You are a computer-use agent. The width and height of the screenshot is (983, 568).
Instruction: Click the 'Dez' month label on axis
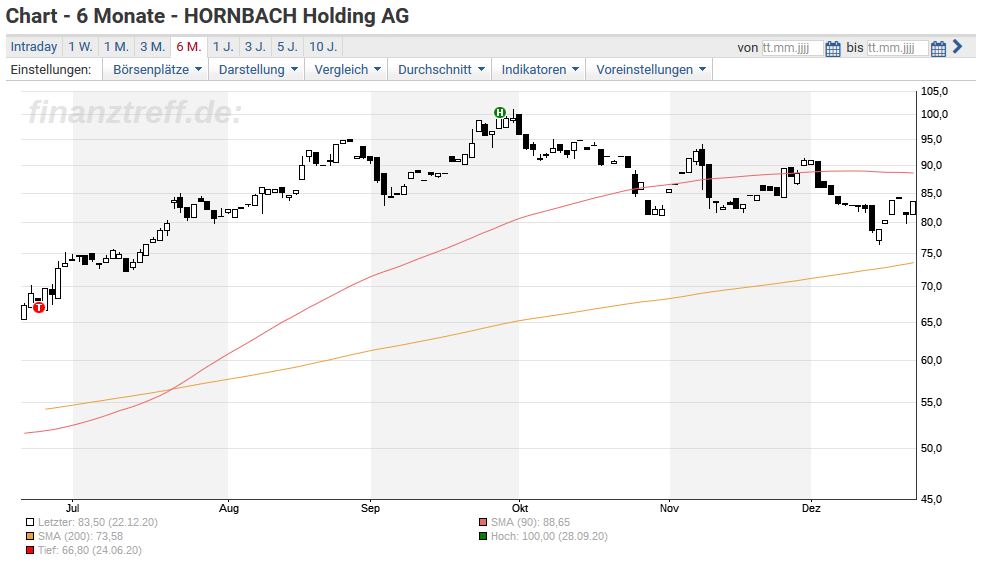[x=811, y=508]
